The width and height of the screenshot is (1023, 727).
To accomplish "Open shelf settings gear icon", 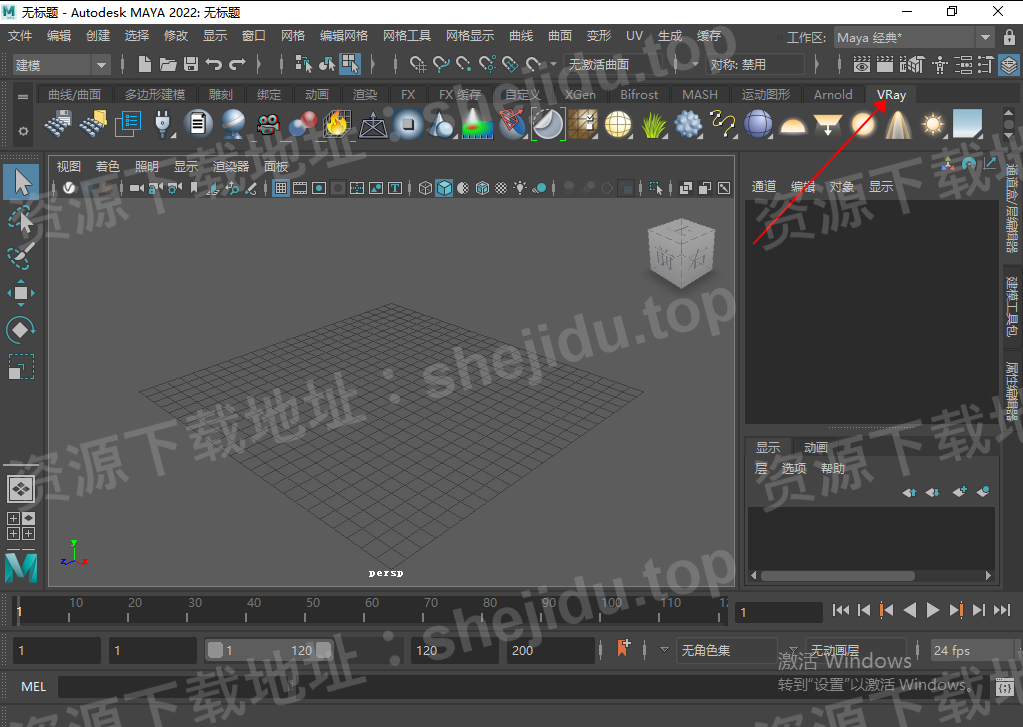I will pyautogui.click(x=23, y=131).
